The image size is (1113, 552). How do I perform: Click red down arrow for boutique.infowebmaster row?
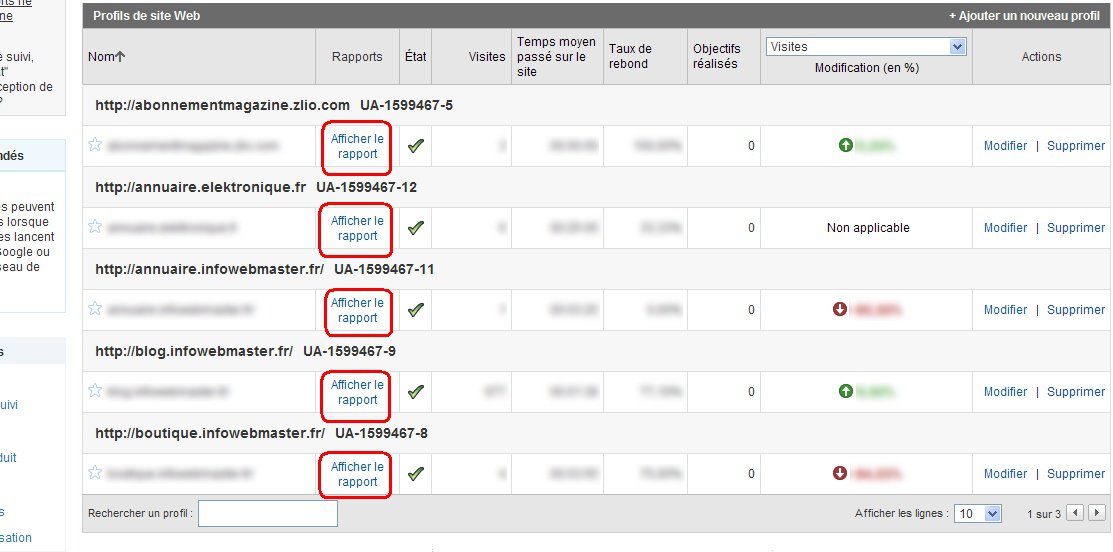pos(840,474)
